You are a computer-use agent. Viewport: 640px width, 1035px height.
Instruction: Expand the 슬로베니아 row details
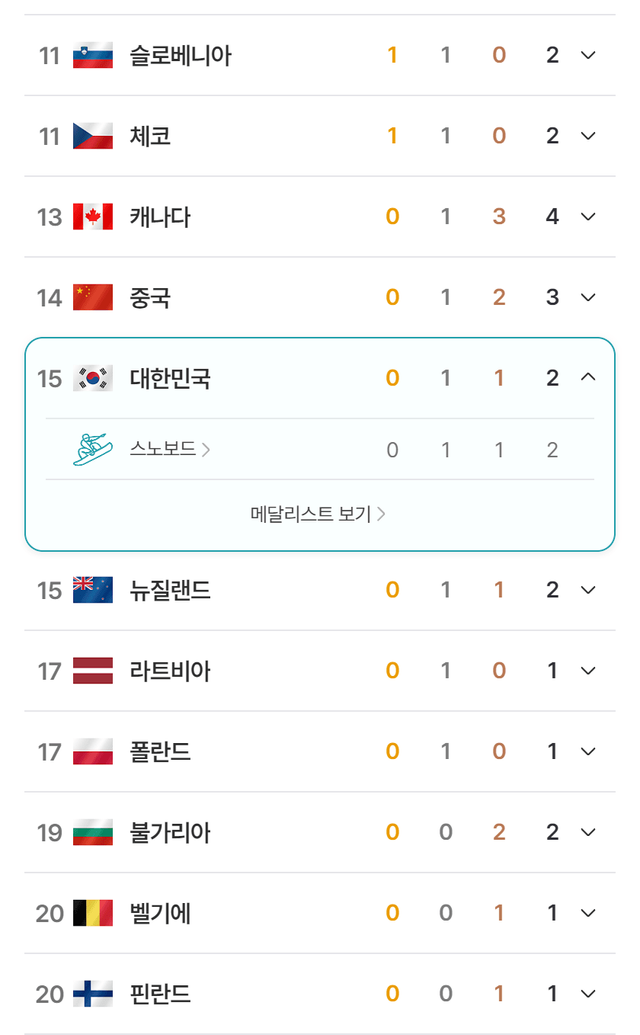[588, 55]
